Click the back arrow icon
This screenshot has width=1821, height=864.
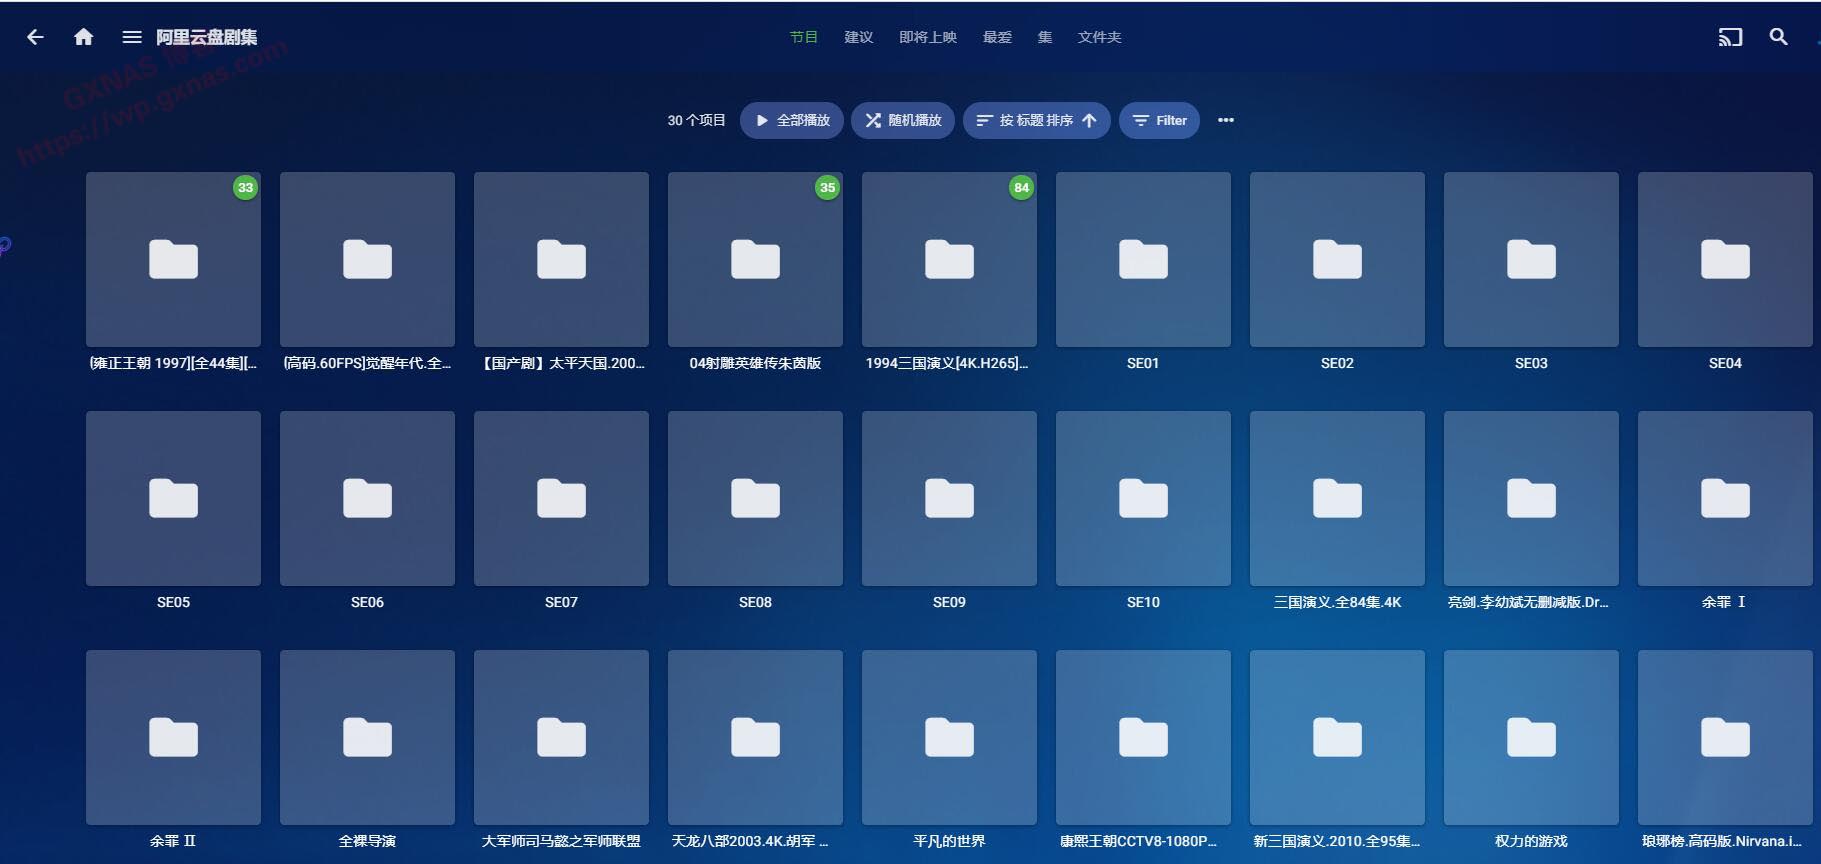point(35,37)
